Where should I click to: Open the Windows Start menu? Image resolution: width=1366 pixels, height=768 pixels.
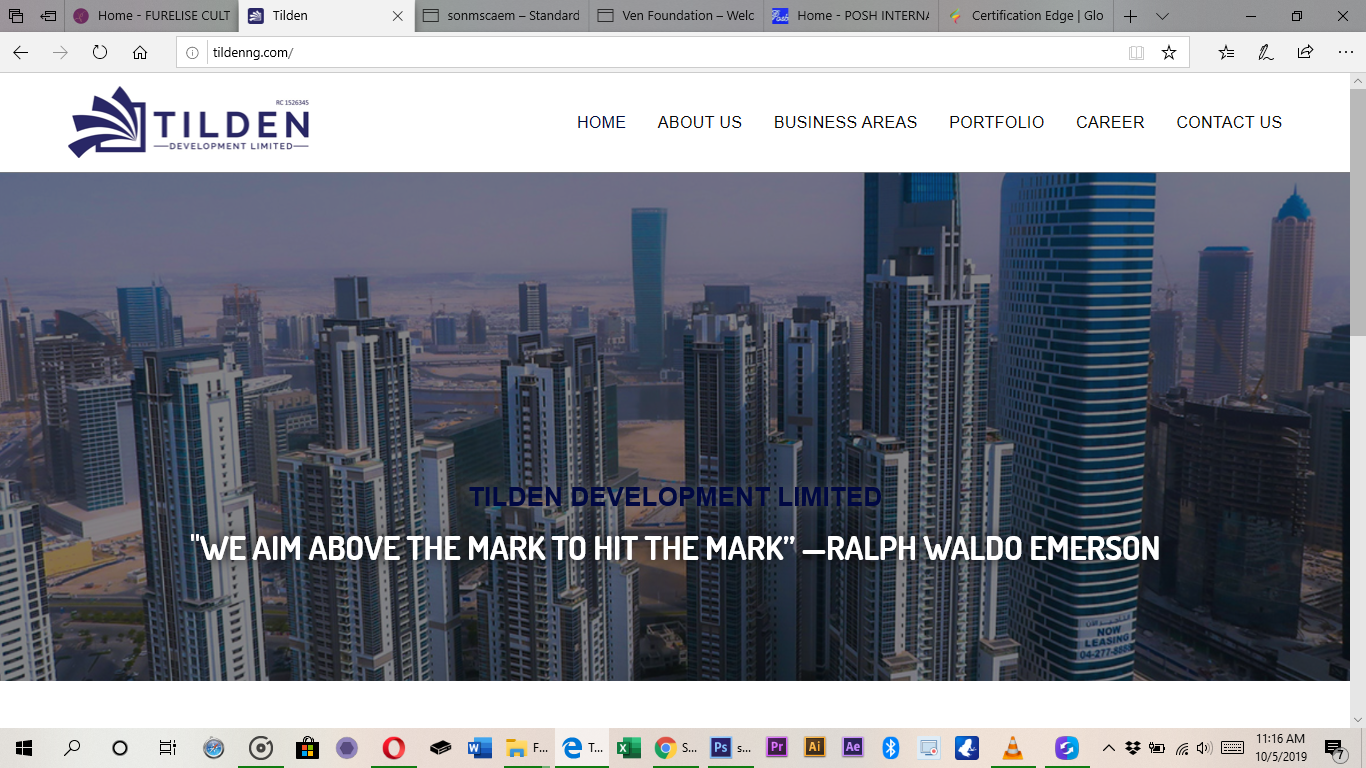click(24, 748)
